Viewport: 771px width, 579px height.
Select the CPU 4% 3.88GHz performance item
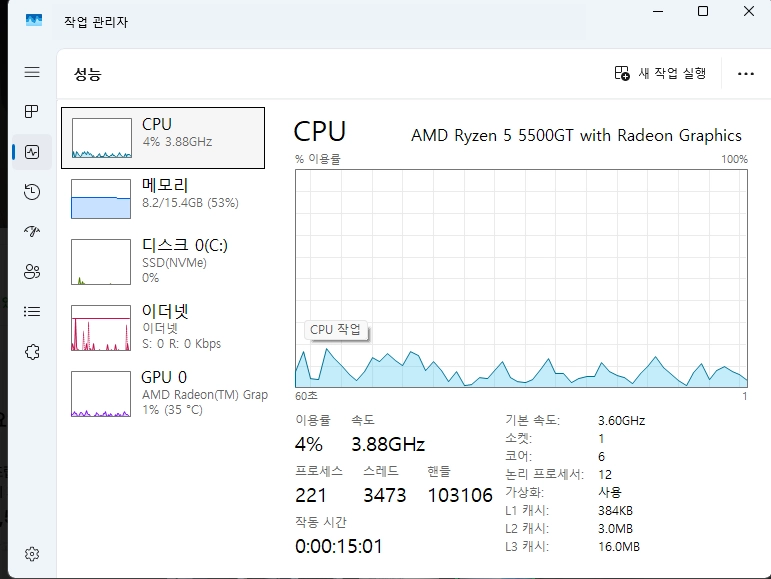coord(163,138)
